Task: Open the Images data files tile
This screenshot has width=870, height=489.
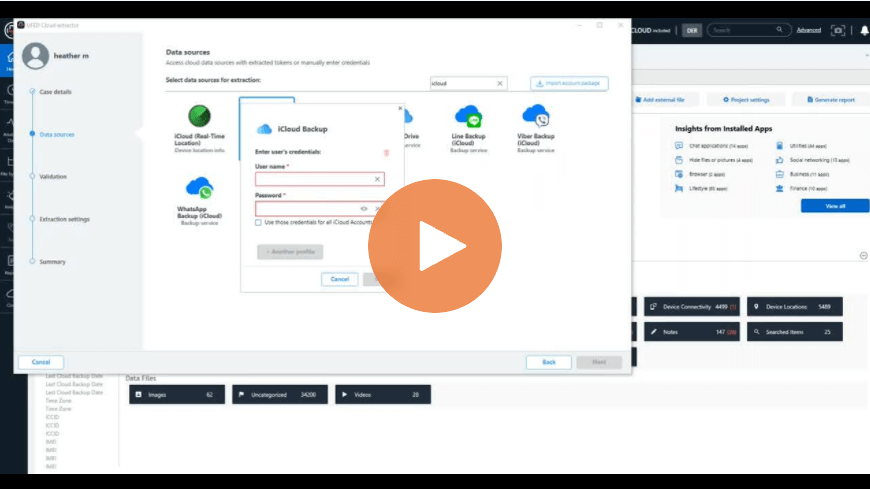Action: pyautogui.click(x=177, y=395)
